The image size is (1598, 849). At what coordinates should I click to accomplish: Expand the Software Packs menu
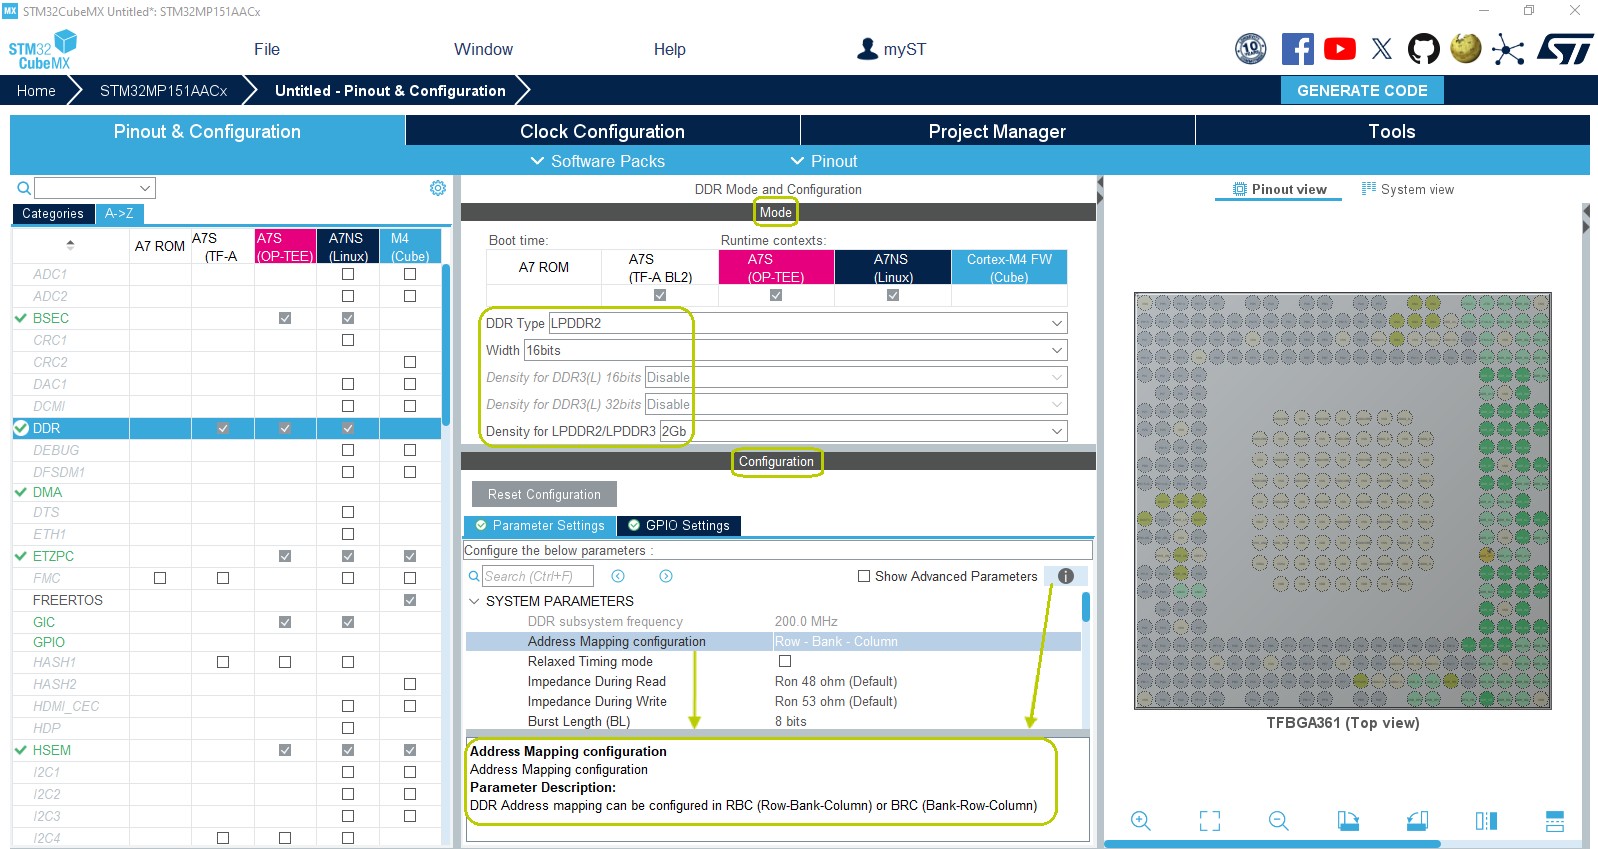tap(597, 161)
